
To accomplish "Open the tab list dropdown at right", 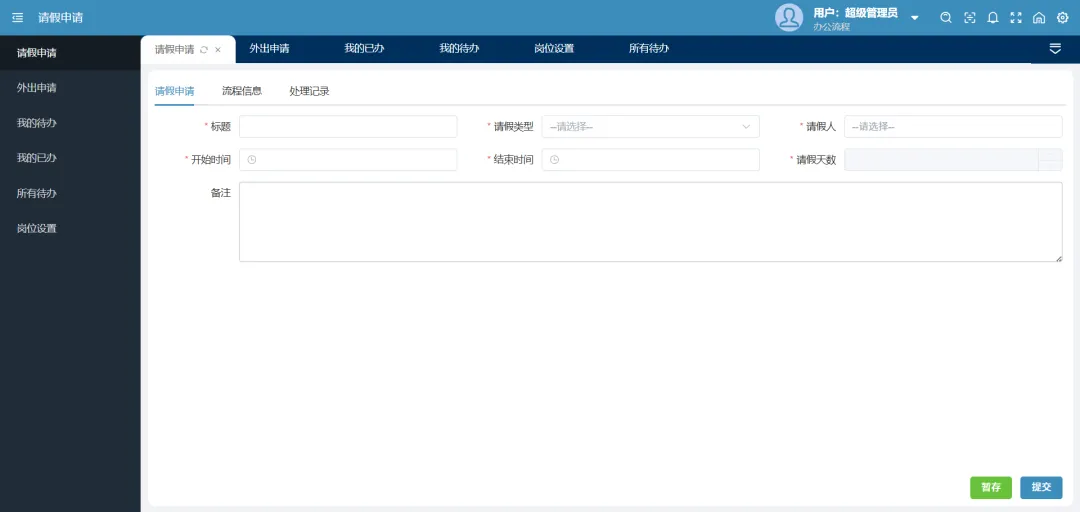I will 1055,49.
